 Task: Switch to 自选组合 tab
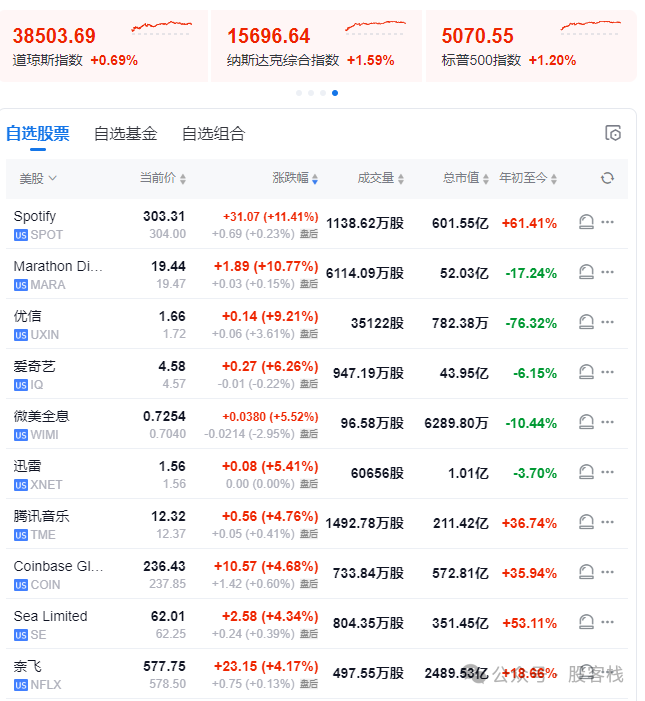[x=214, y=134]
